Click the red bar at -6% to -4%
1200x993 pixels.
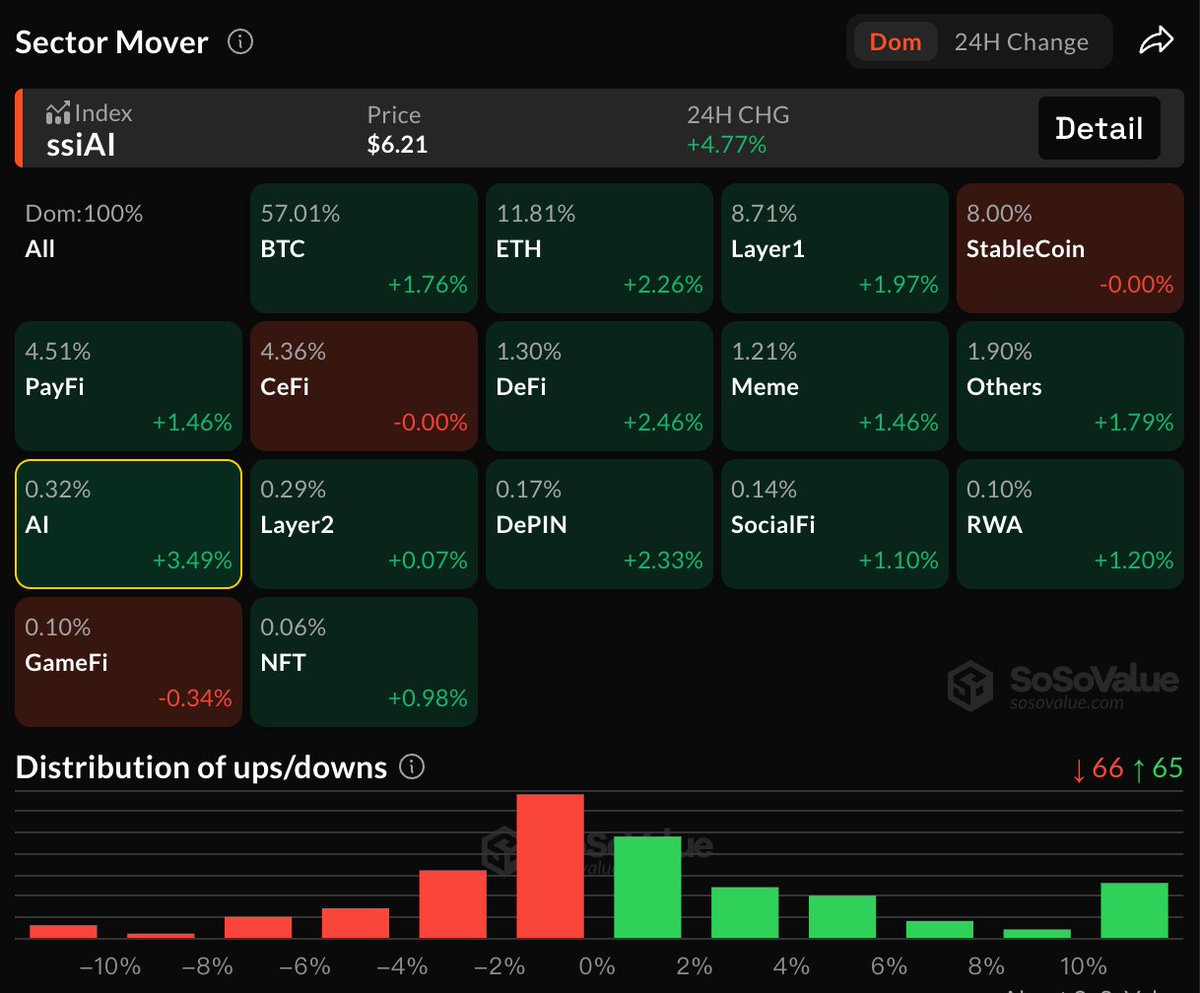pyautogui.click(x=355, y=923)
